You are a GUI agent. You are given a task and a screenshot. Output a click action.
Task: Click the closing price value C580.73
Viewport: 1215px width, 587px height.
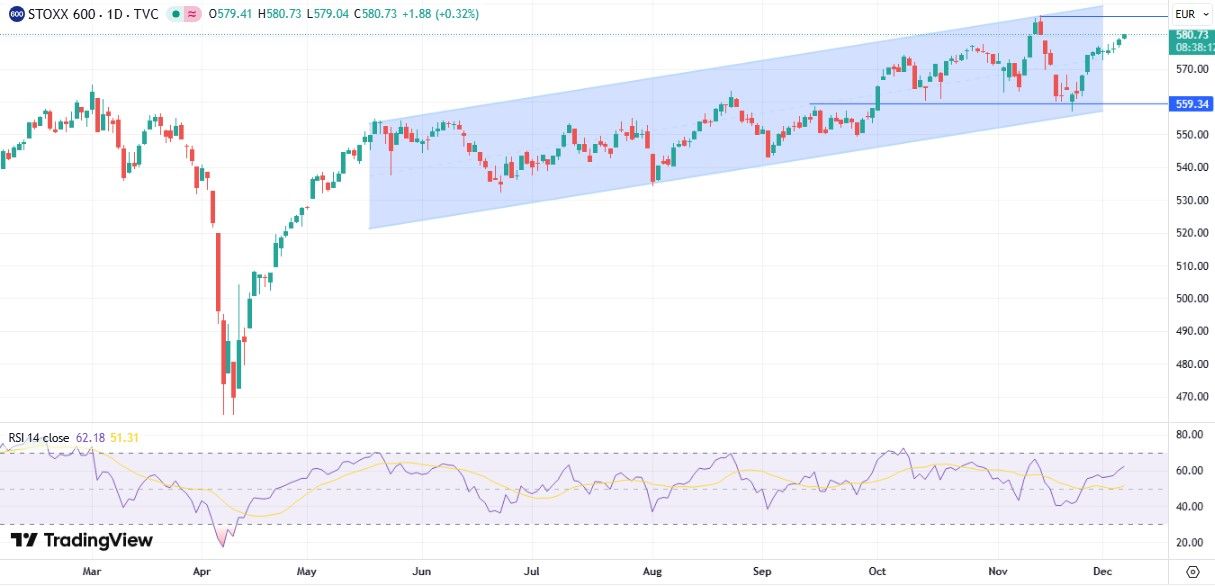374,14
